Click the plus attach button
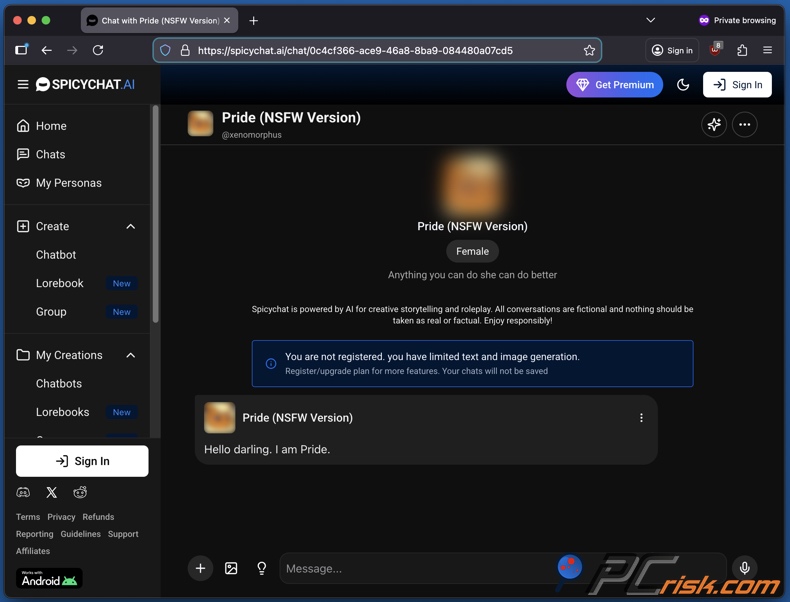 coord(200,568)
